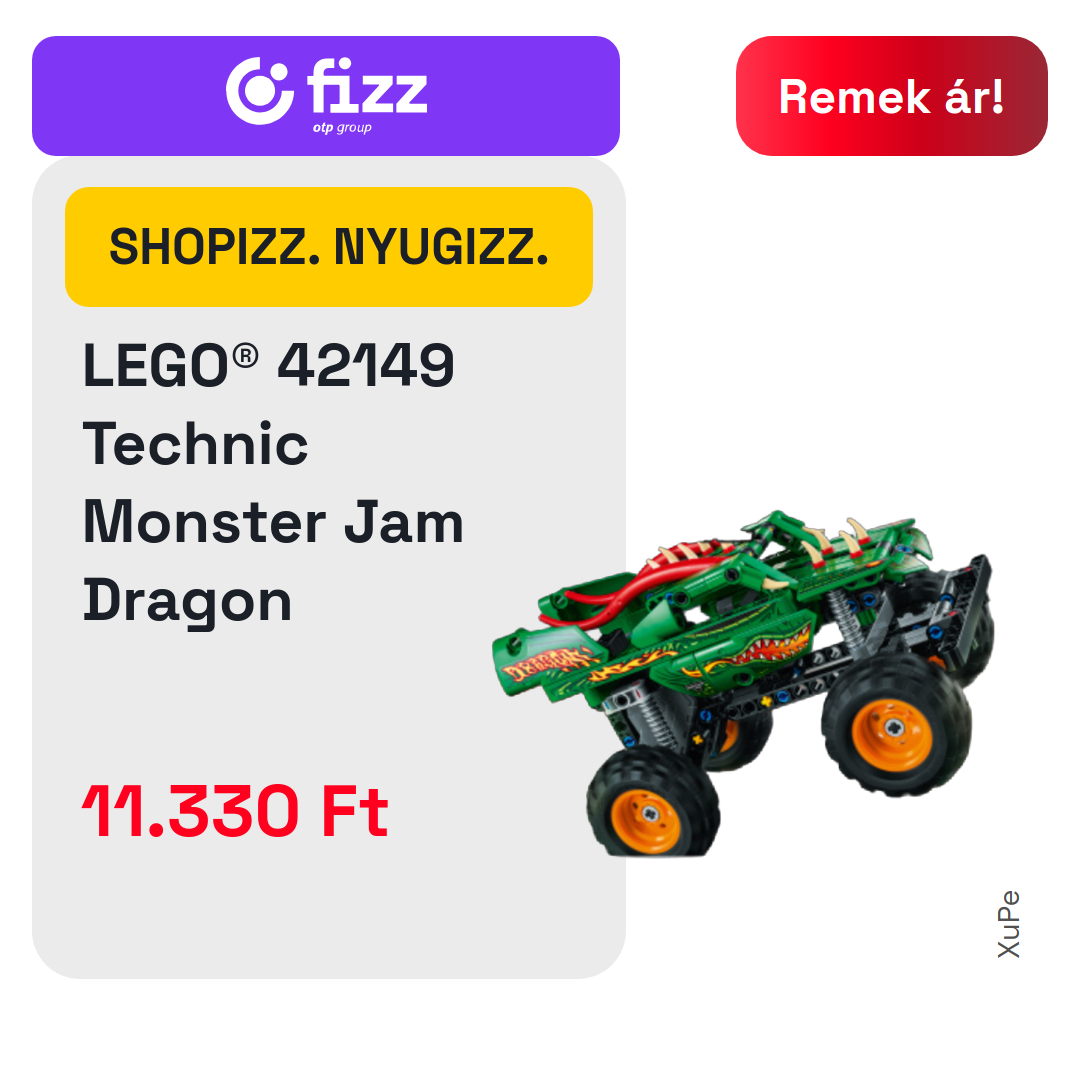1080x1080 pixels.
Task: Click the otp group label
Action: pyautogui.click(x=342, y=128)
